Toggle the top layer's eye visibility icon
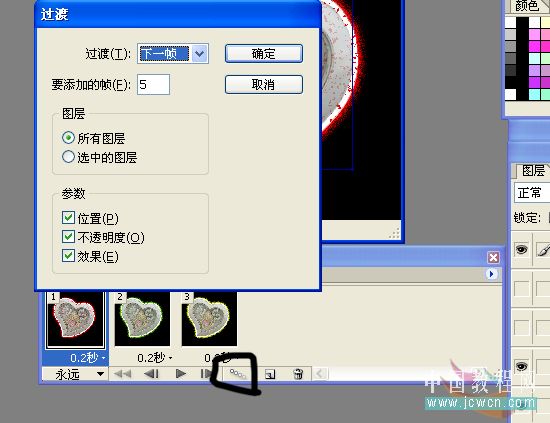This screenshot has height=423, width=550. [x=522, y=250]
